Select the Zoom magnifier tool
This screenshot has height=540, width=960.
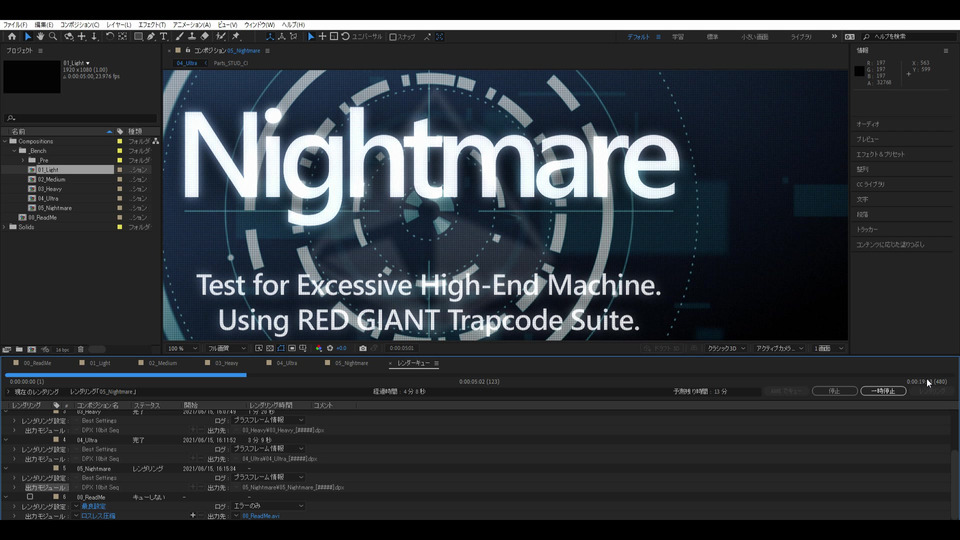coord(53,37)
